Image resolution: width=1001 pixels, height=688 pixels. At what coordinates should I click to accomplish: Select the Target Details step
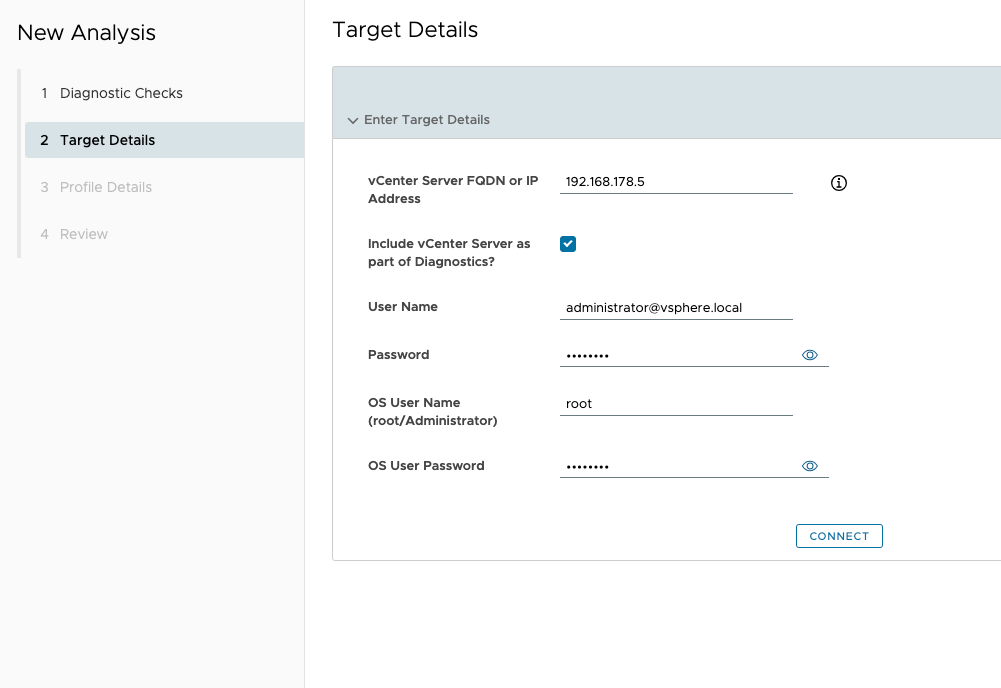(164, 140)
